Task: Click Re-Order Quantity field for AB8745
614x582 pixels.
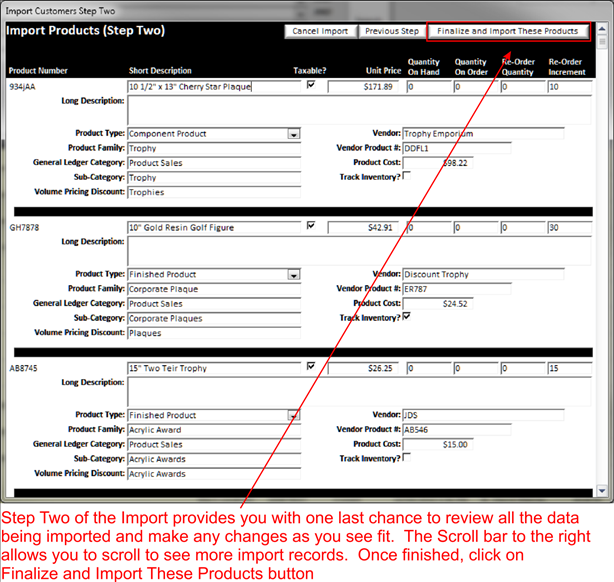Action: [x=523, y=368]
